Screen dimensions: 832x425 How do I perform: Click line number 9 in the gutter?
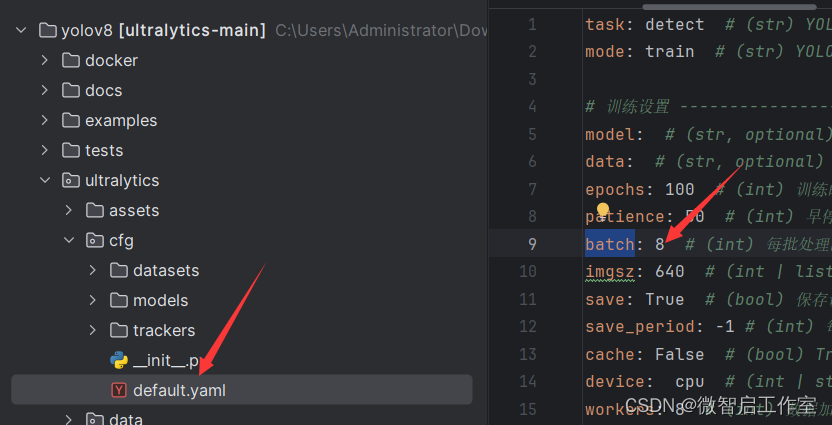point(532,244)
